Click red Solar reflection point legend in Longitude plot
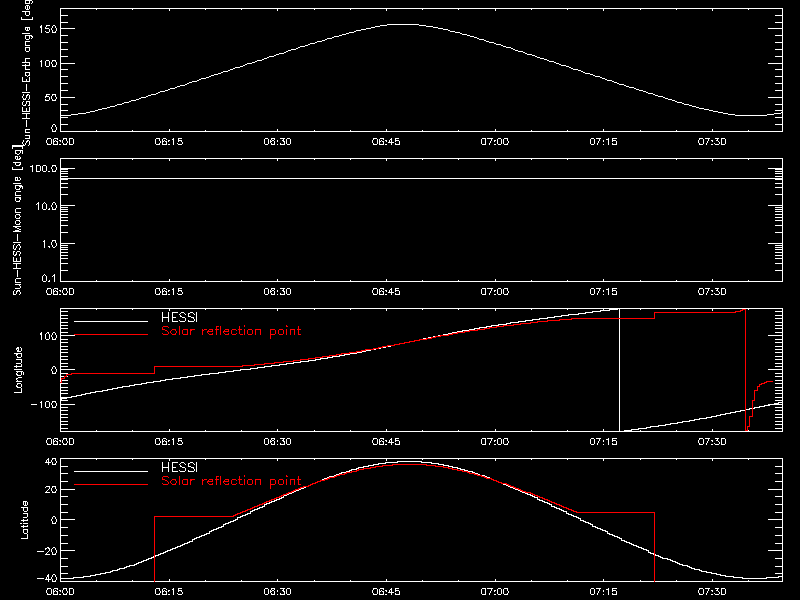The height and width of the screenshot is (600, 800). (x=231, y=331)
